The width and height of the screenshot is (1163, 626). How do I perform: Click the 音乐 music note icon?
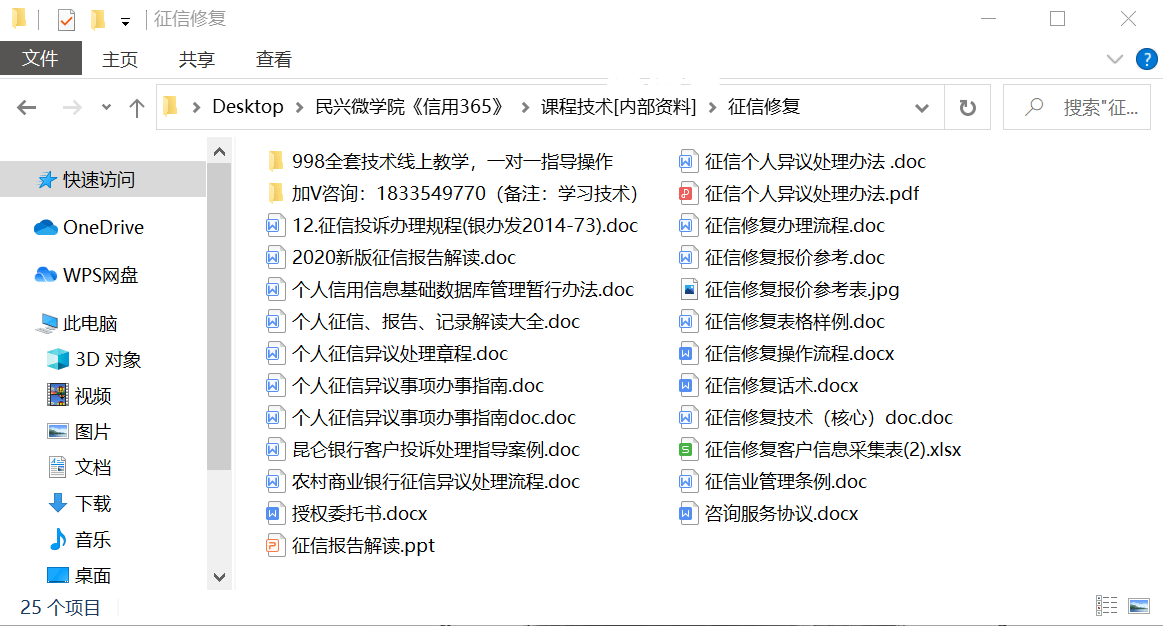(x=58, y=538)
